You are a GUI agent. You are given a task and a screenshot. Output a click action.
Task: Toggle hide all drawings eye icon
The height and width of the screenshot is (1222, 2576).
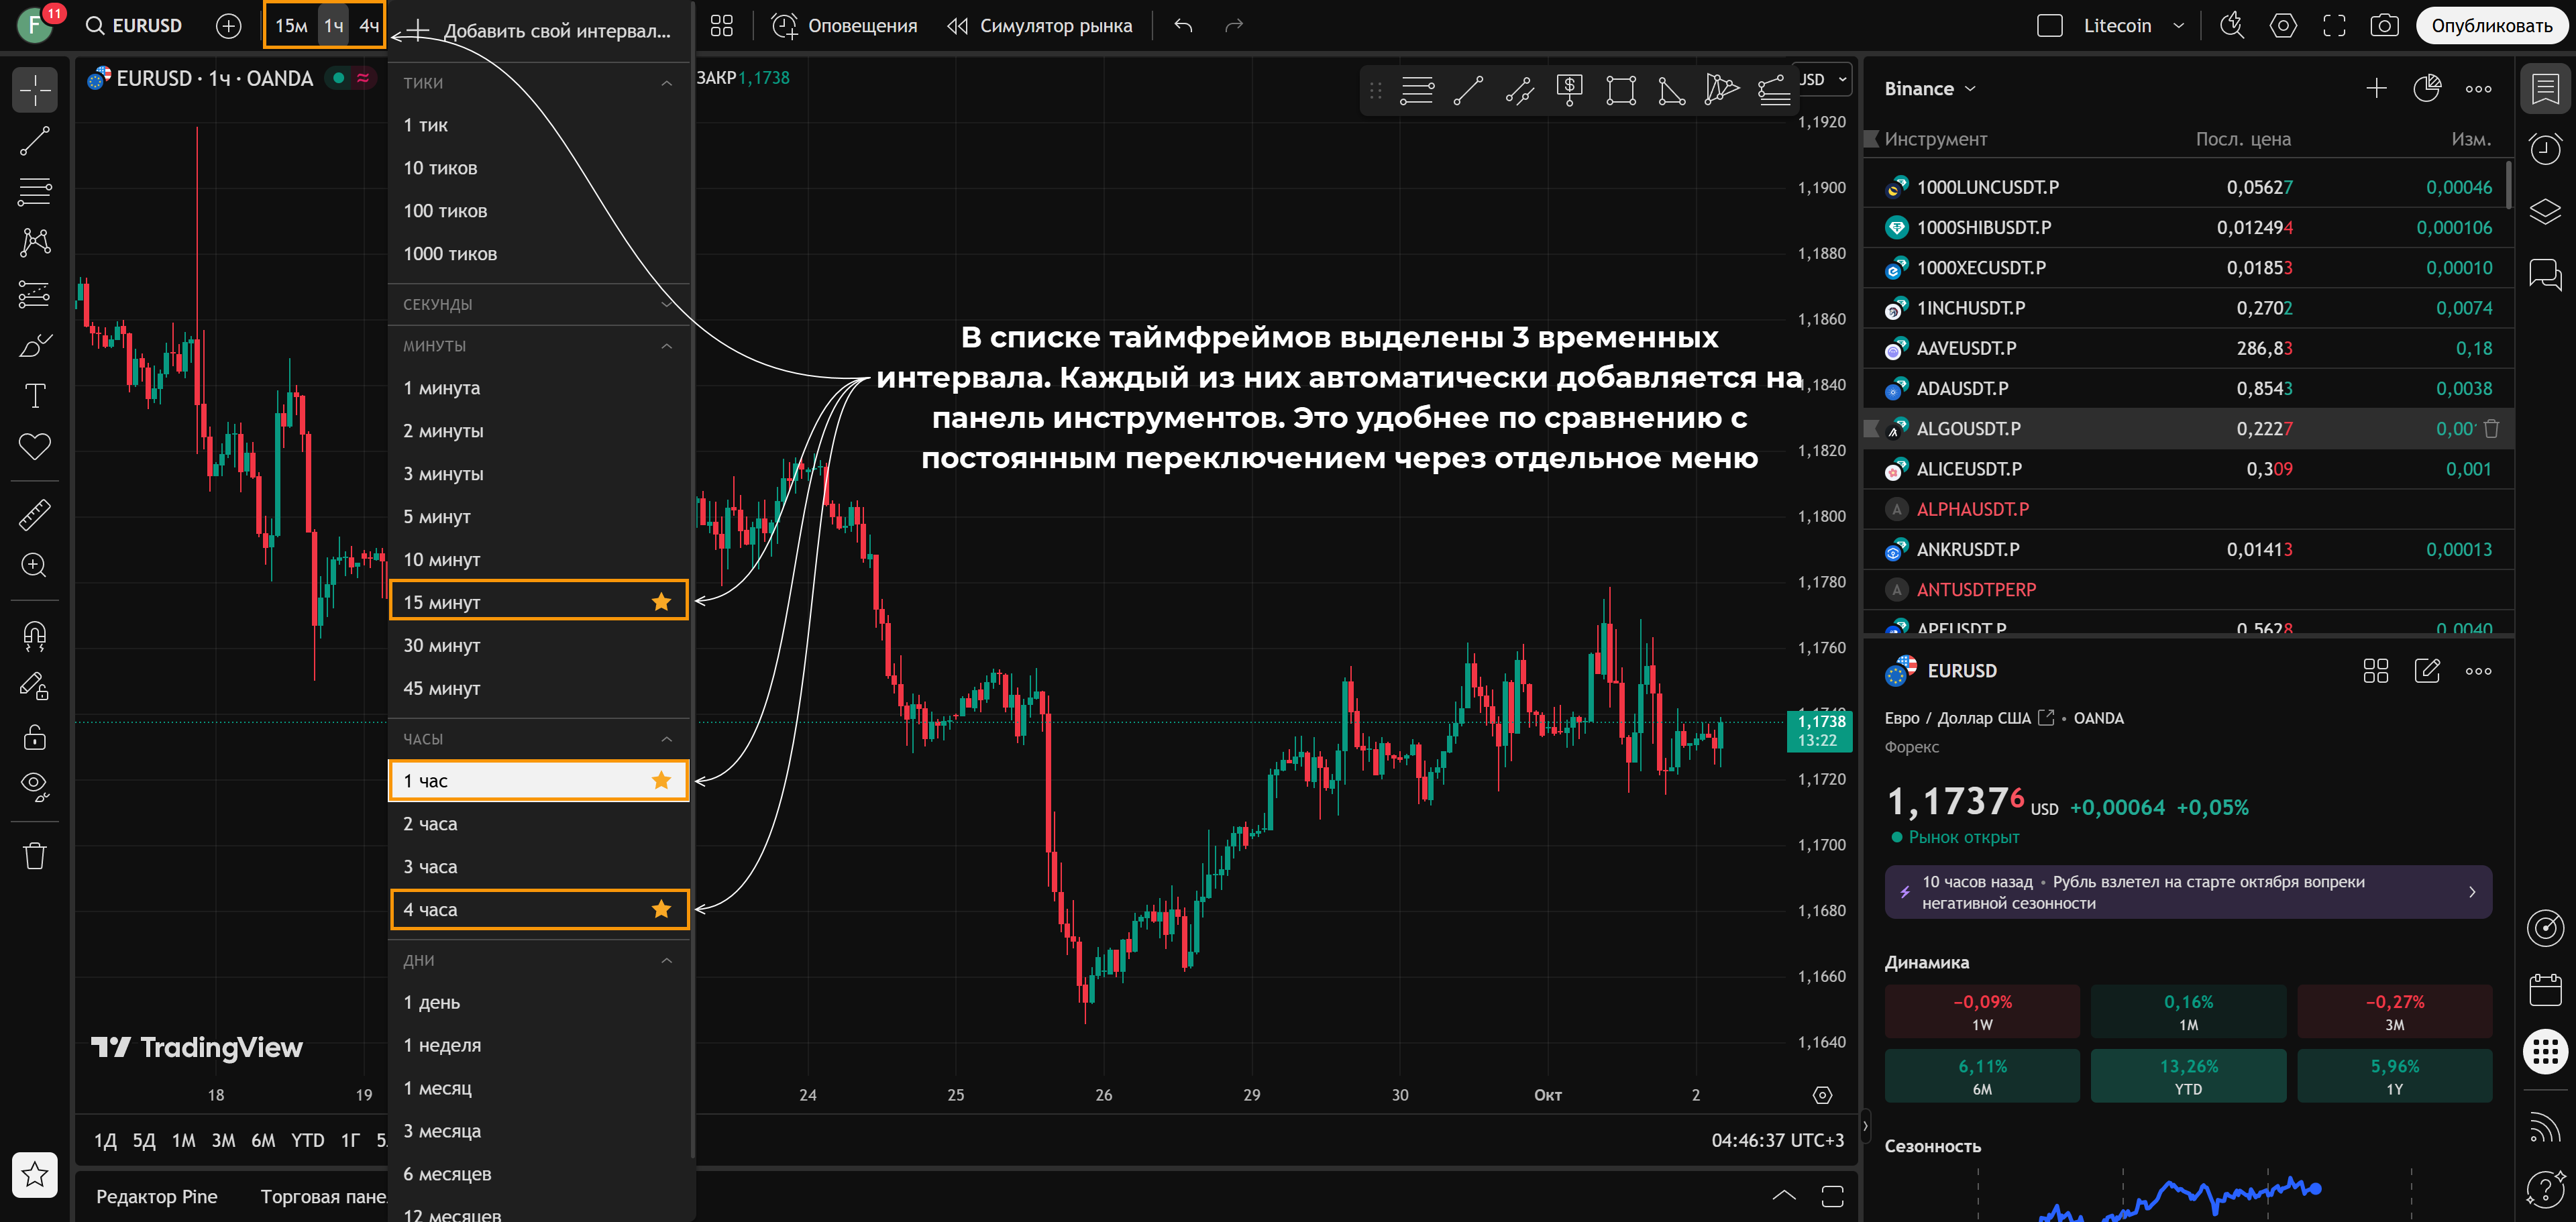[x=35, y=786]
